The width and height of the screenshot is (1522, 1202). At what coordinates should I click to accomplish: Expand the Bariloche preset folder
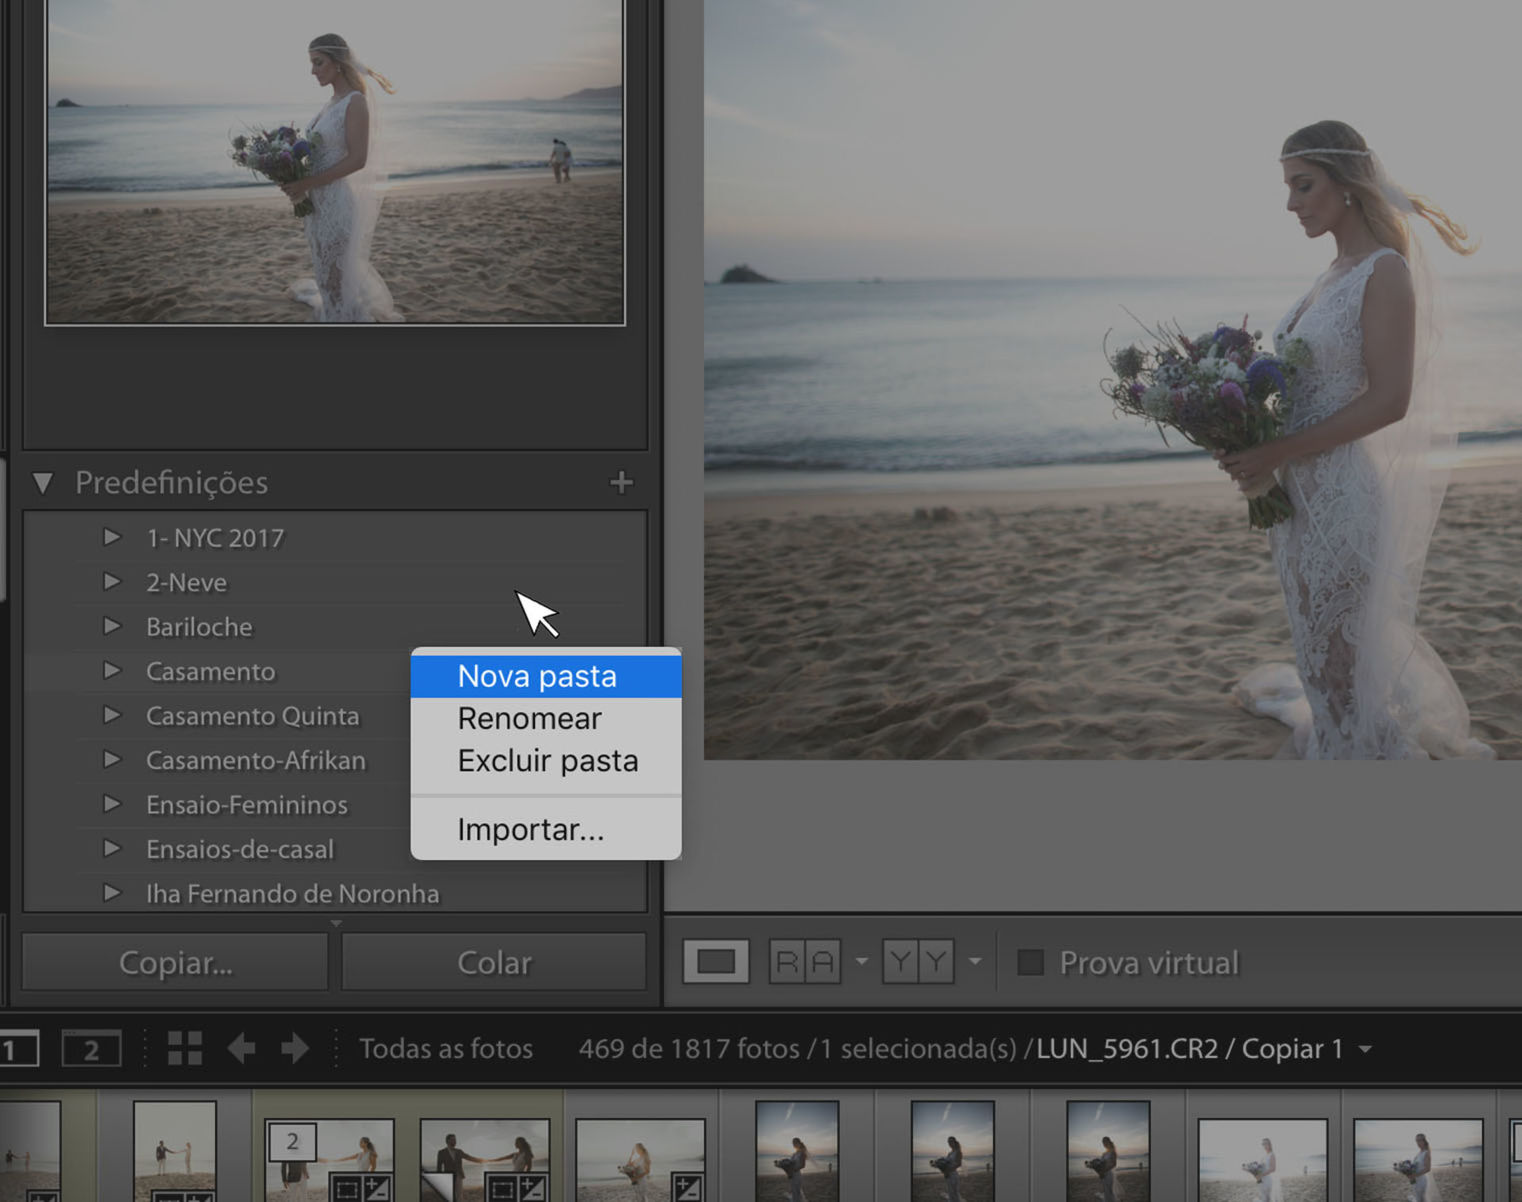(112, 627)
